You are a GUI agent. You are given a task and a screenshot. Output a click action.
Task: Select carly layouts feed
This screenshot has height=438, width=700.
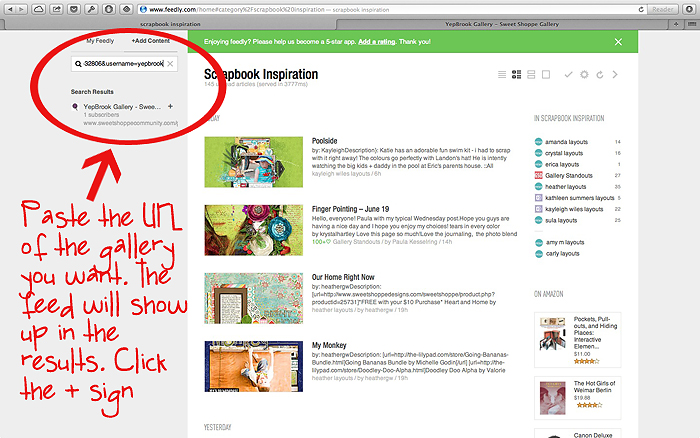(x=562, y=254)
